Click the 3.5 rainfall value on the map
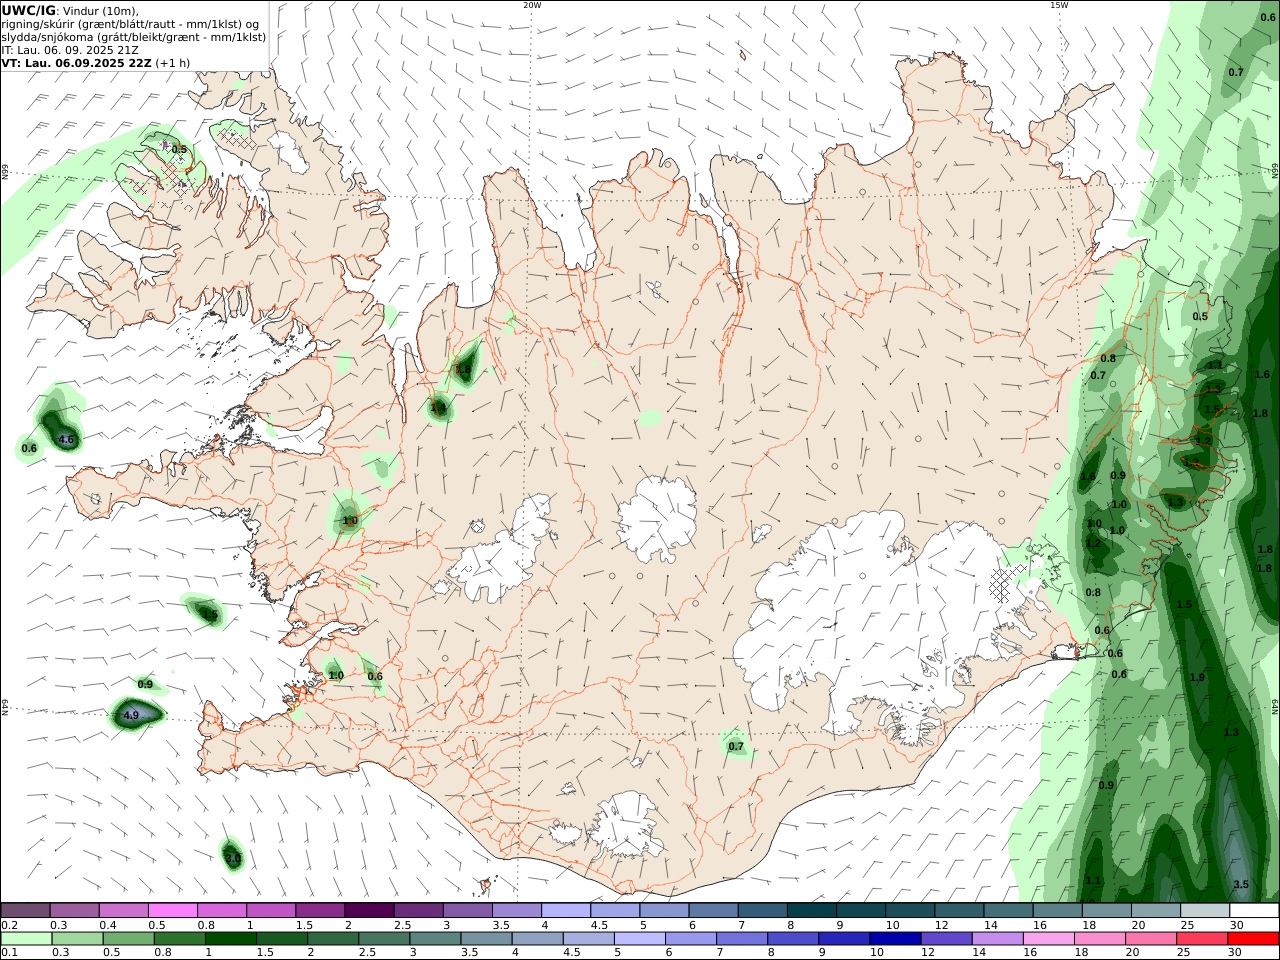 [1241, 885]
